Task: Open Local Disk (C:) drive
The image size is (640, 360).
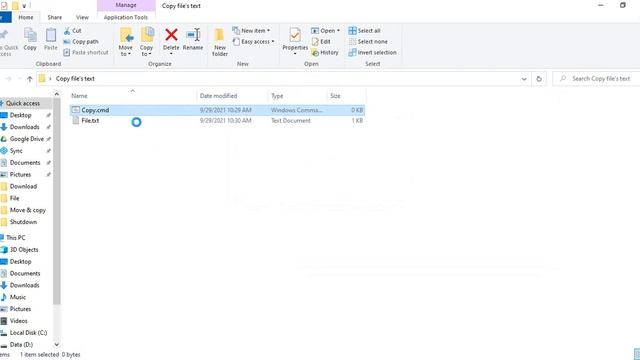Action: (28, 333)
